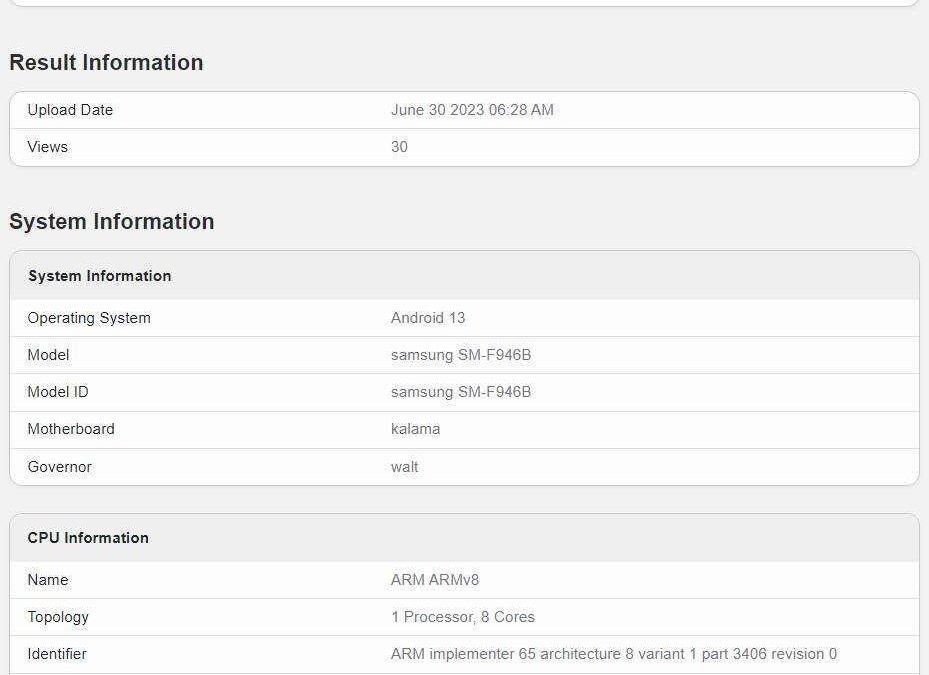
Task: Select the ARM ARMv8 name value
Action: point(435,580)
